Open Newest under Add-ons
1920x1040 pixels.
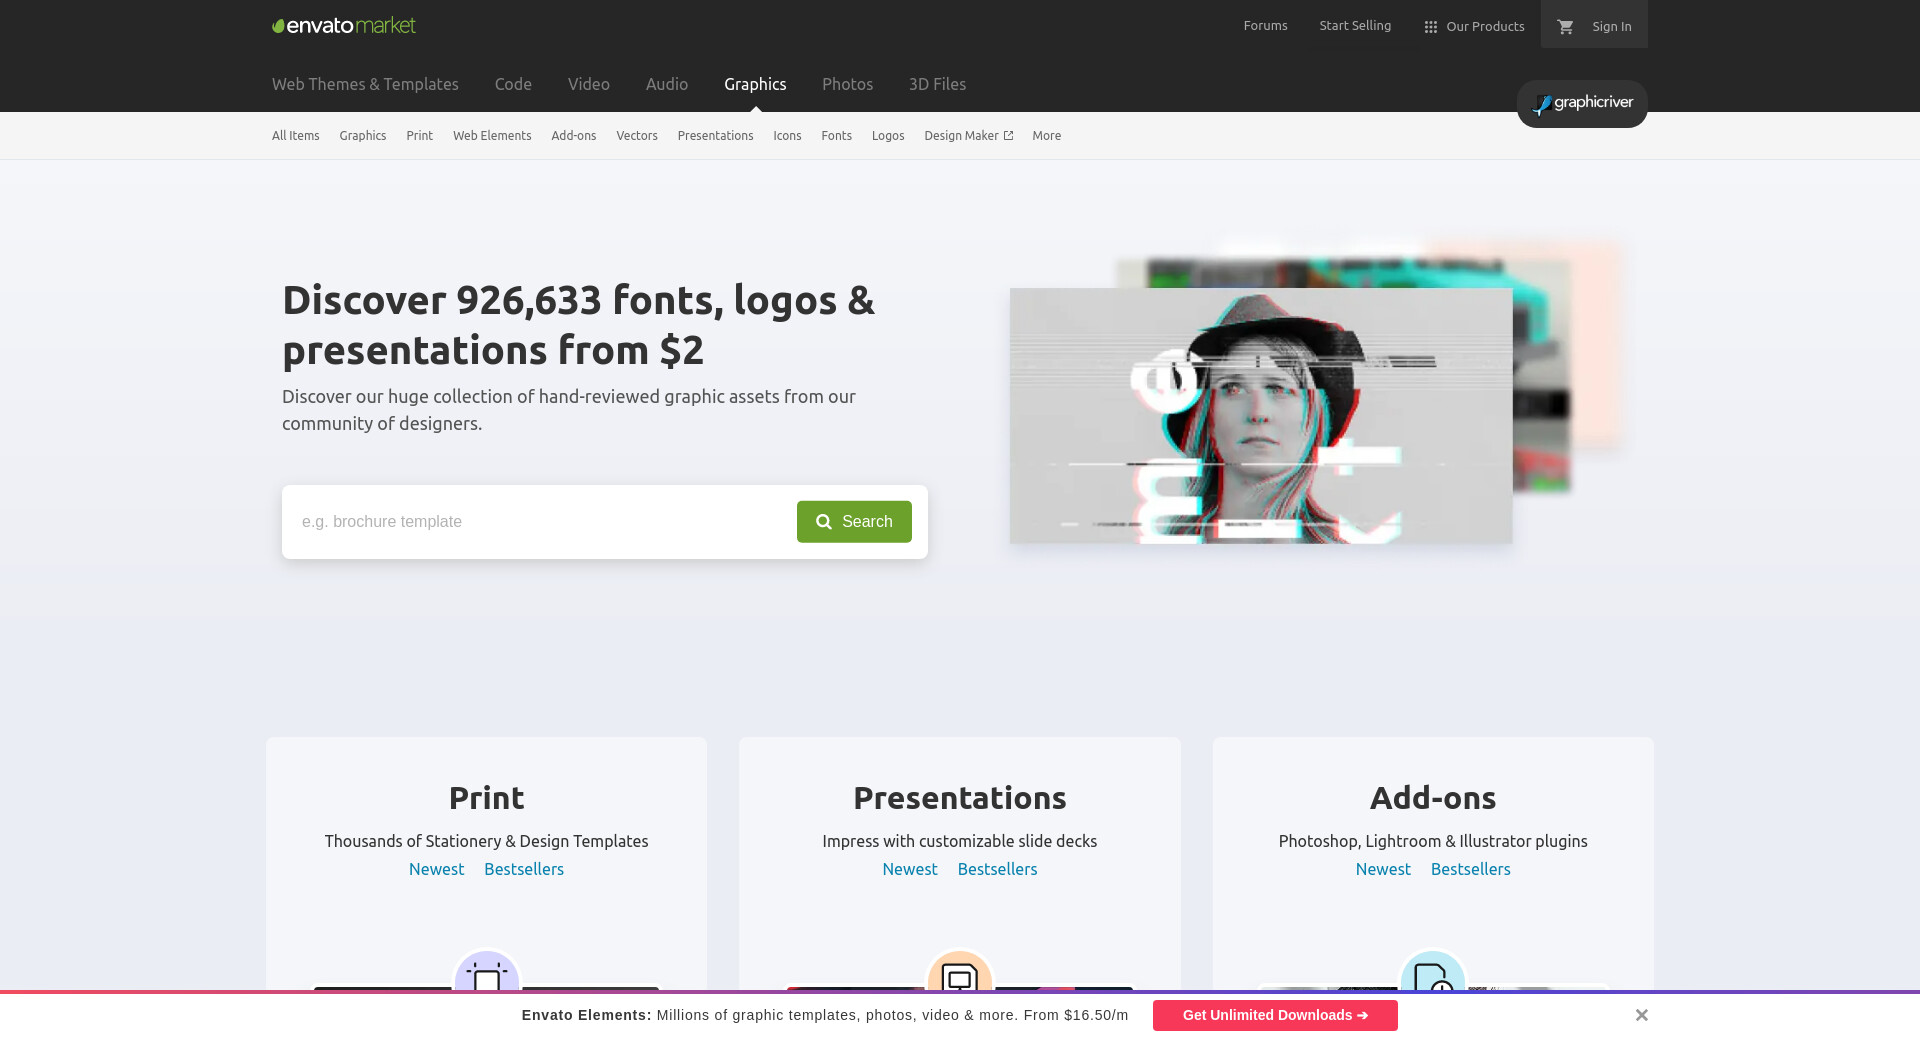tap(1383, 869)
